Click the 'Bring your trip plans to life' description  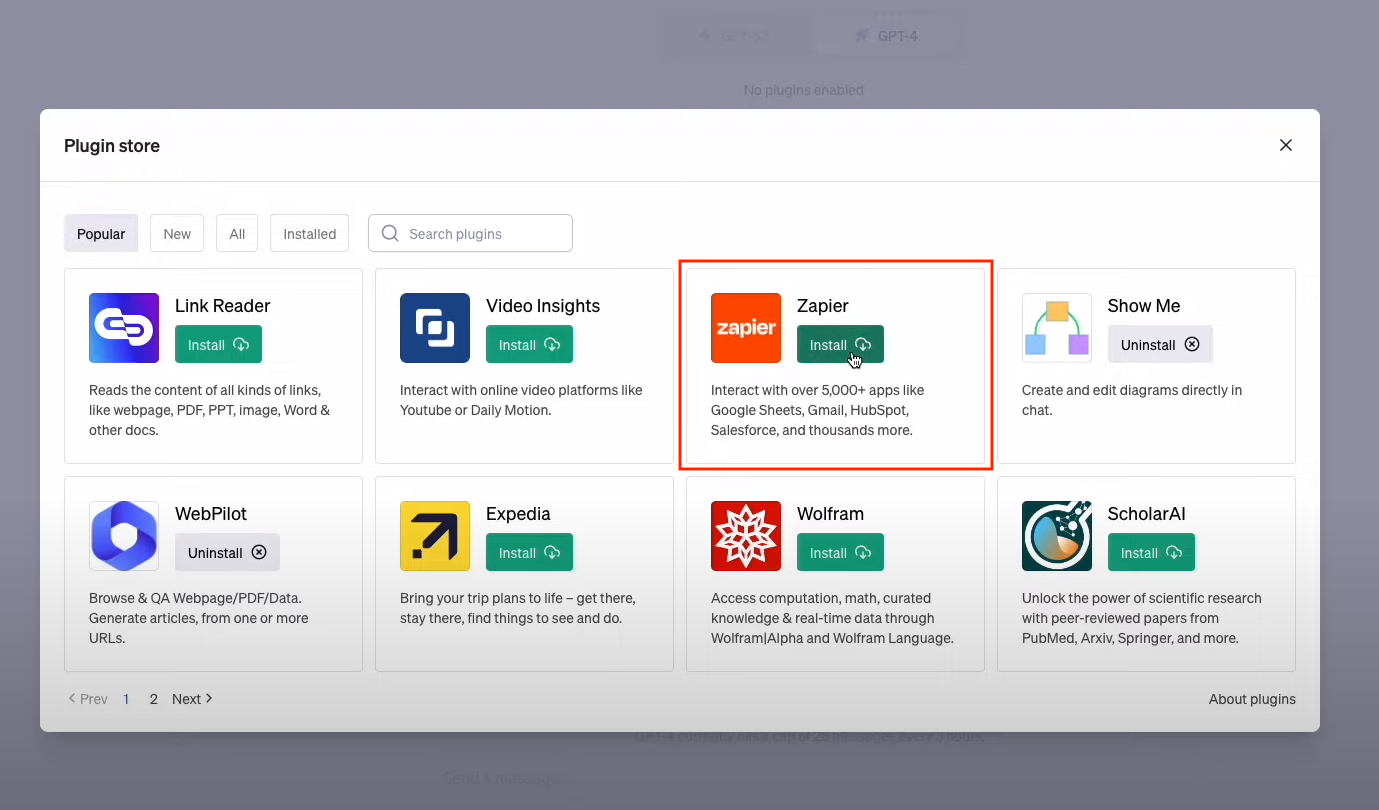pyautogui.click(x=518, y=608)
